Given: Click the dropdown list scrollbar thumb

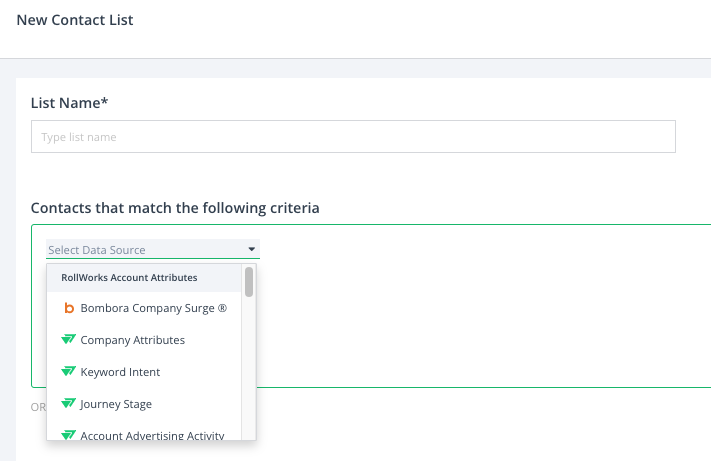Looking at the screenshot, I should pyautogui.click(x=249, y=282).
